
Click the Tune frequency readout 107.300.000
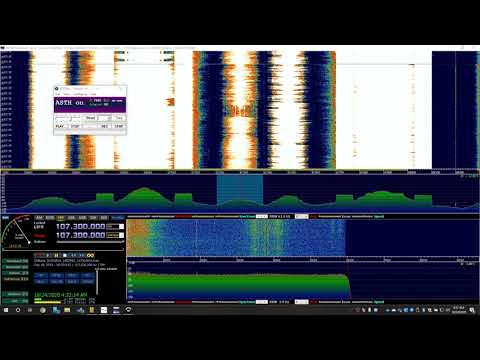click(x=80, y=235)
